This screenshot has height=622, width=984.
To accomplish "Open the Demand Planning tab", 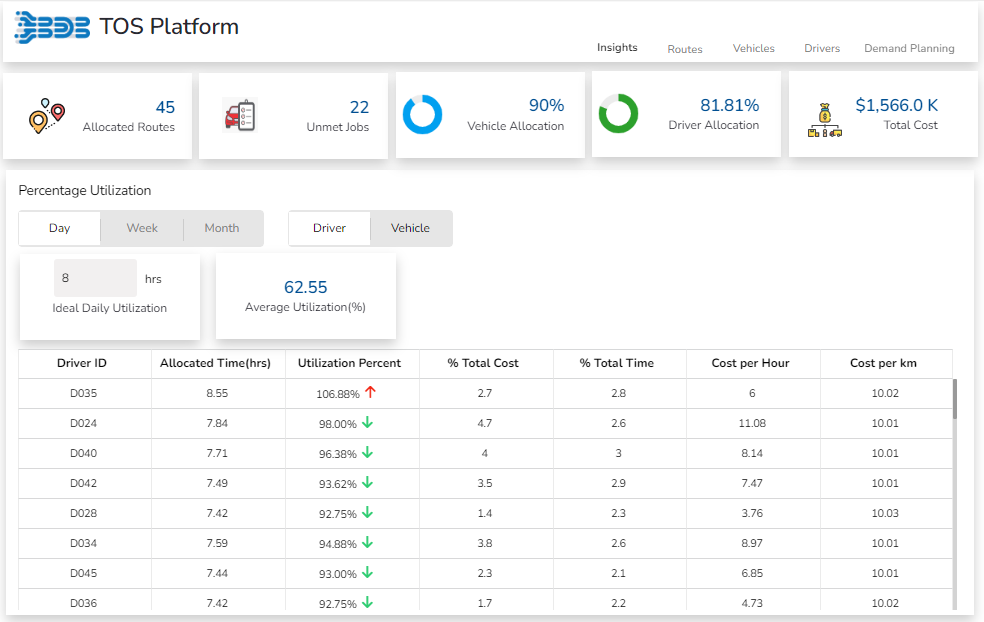I will 909,48.
